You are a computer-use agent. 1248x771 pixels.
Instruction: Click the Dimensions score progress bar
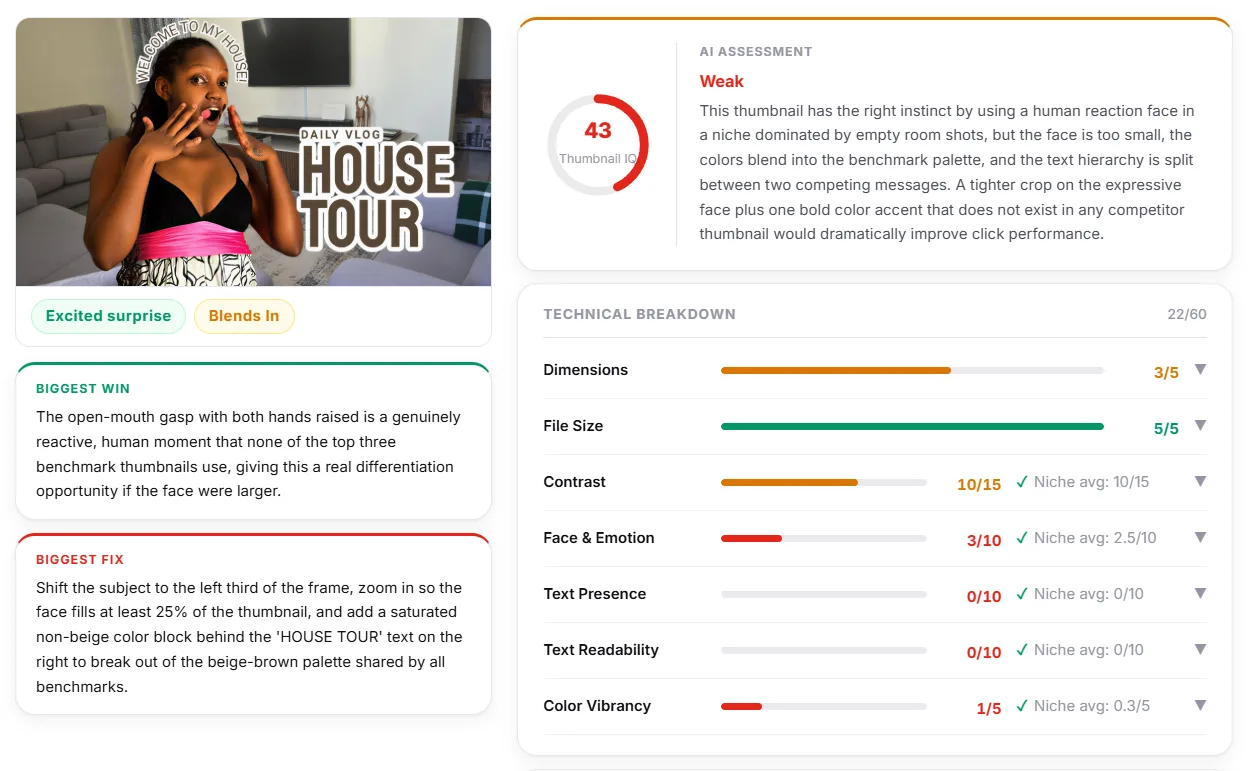point(912,370)
